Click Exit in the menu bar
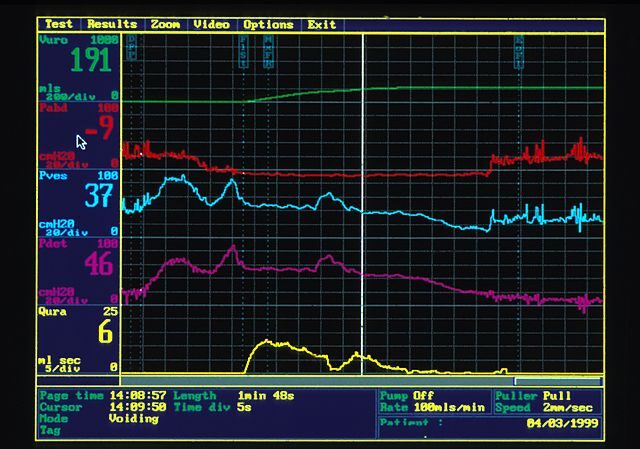Viewport: 640px width, 449px height. [322, 24]
